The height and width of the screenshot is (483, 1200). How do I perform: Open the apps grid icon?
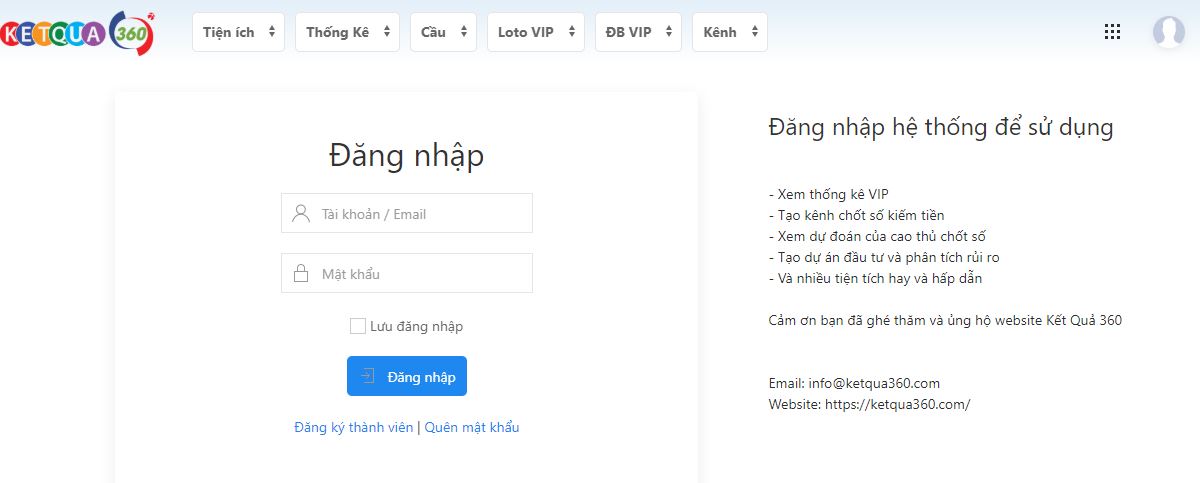(x=1112, y=32)
